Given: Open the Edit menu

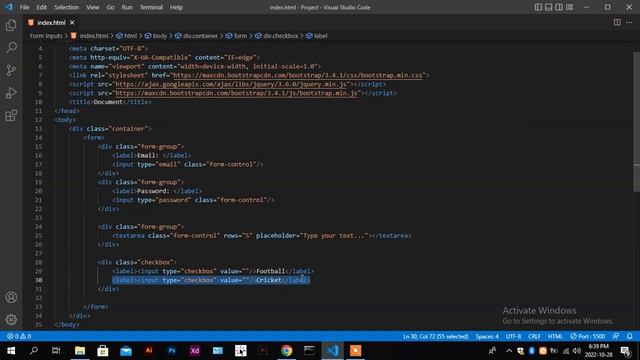Looking at the screenshot, I should [x=42, y=7].
